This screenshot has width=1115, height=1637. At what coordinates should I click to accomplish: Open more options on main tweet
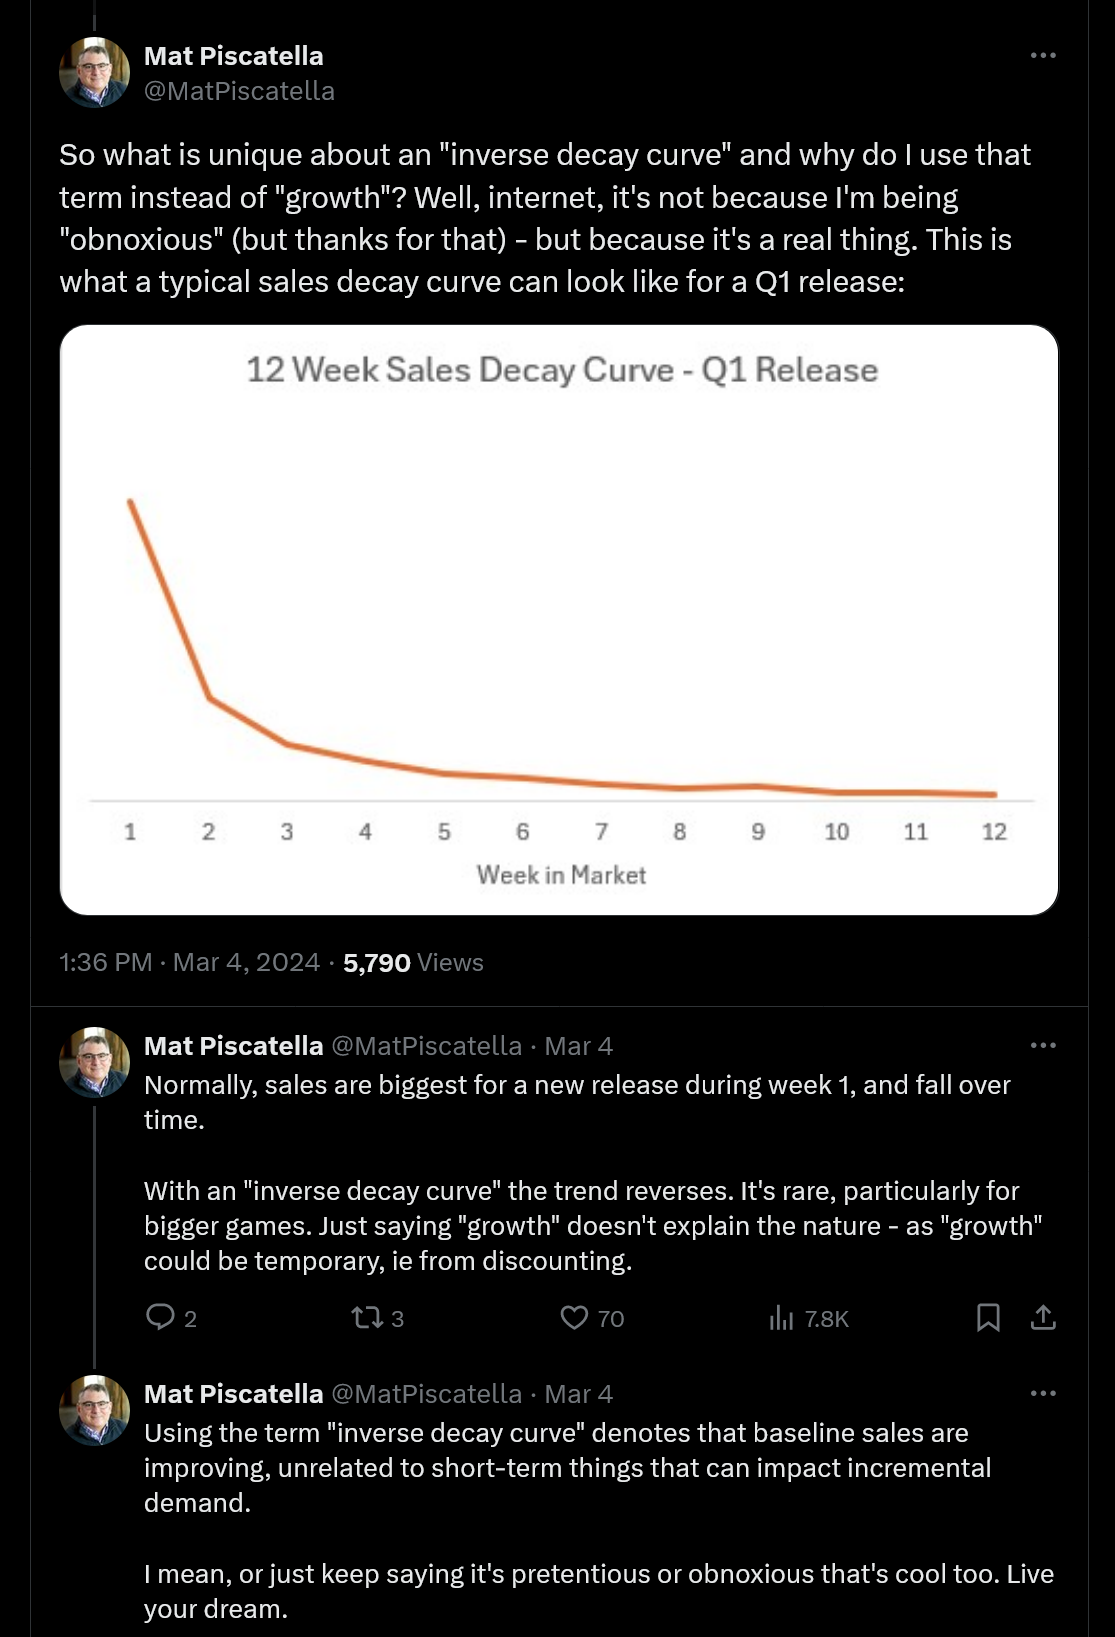pos(1043,55)
